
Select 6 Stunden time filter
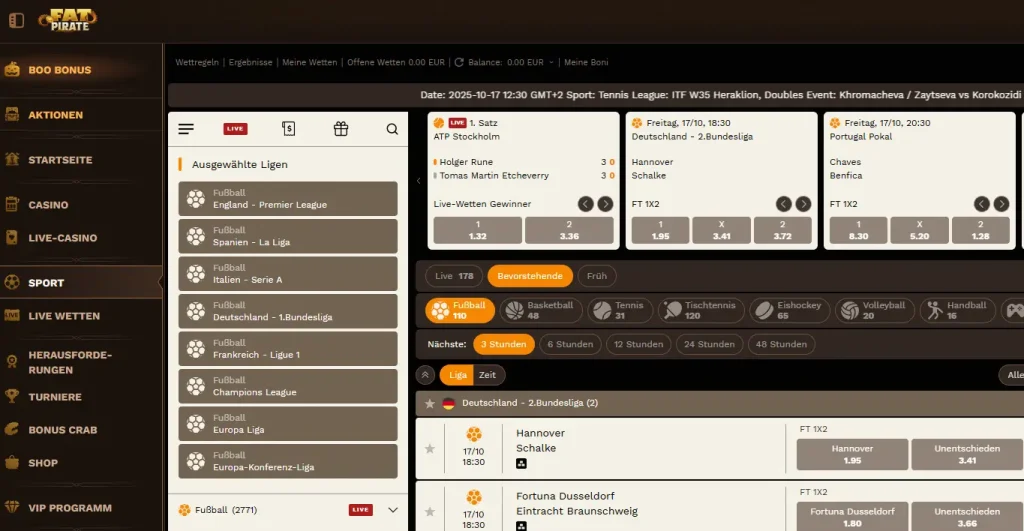[x=570, y=344]
